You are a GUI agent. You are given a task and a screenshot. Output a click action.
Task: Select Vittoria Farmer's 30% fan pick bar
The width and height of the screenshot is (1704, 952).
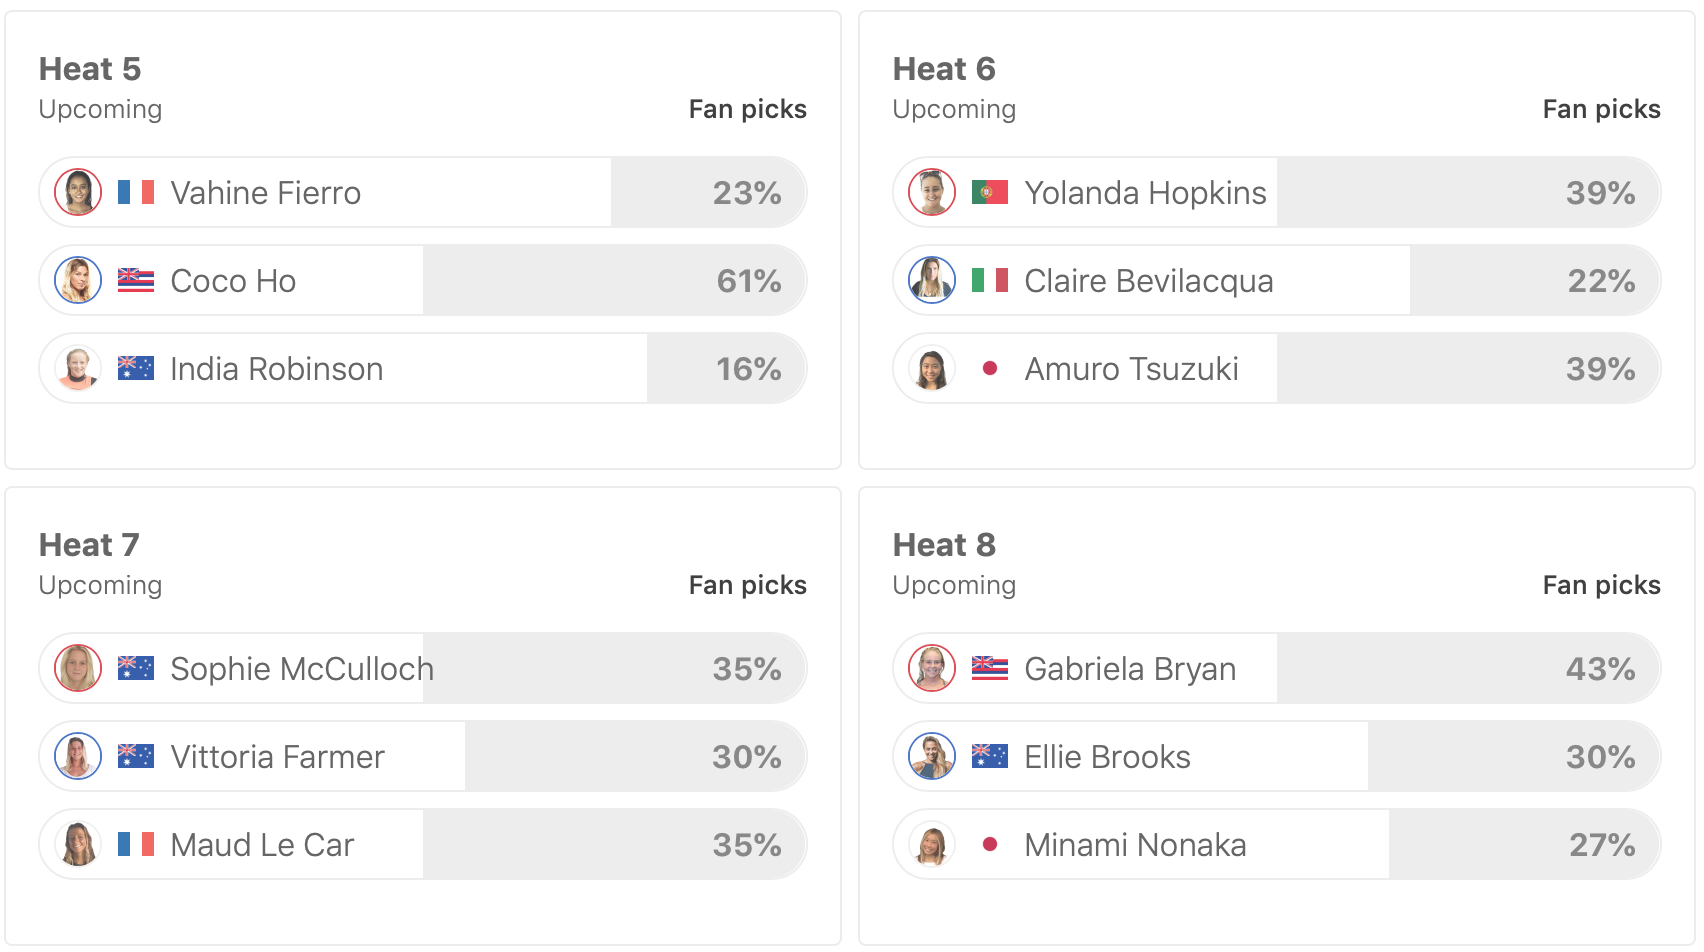[x=634, y=756]
